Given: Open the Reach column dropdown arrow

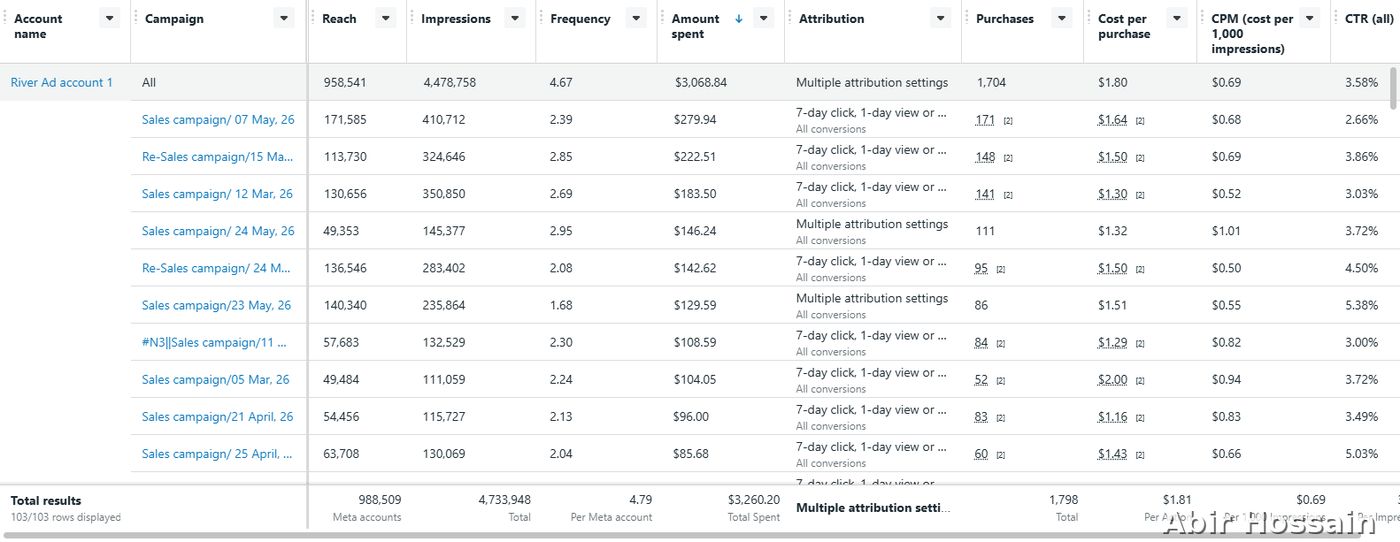Looking at the screenshot, I should point(385,18).
